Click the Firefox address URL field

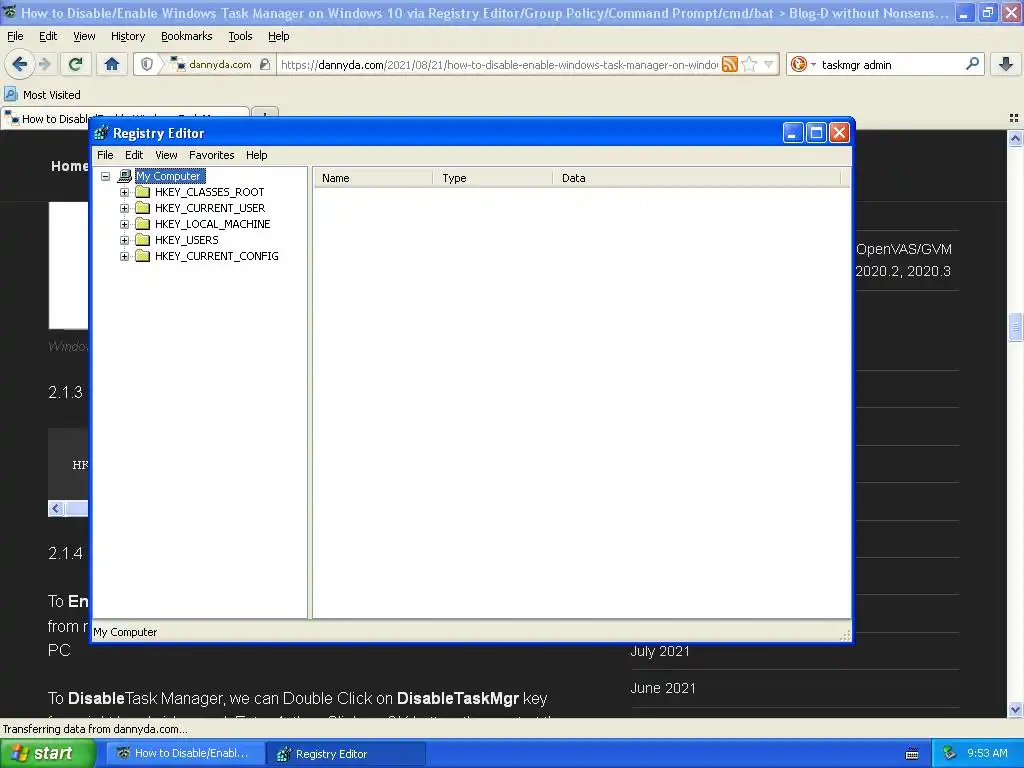(499, 64)
